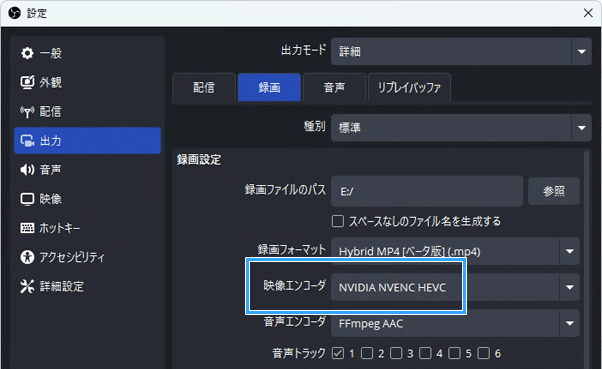Uncheck audio track 1 checkbox
The height and width of the screenshot is (369, 602).
[x=338, y=353]
